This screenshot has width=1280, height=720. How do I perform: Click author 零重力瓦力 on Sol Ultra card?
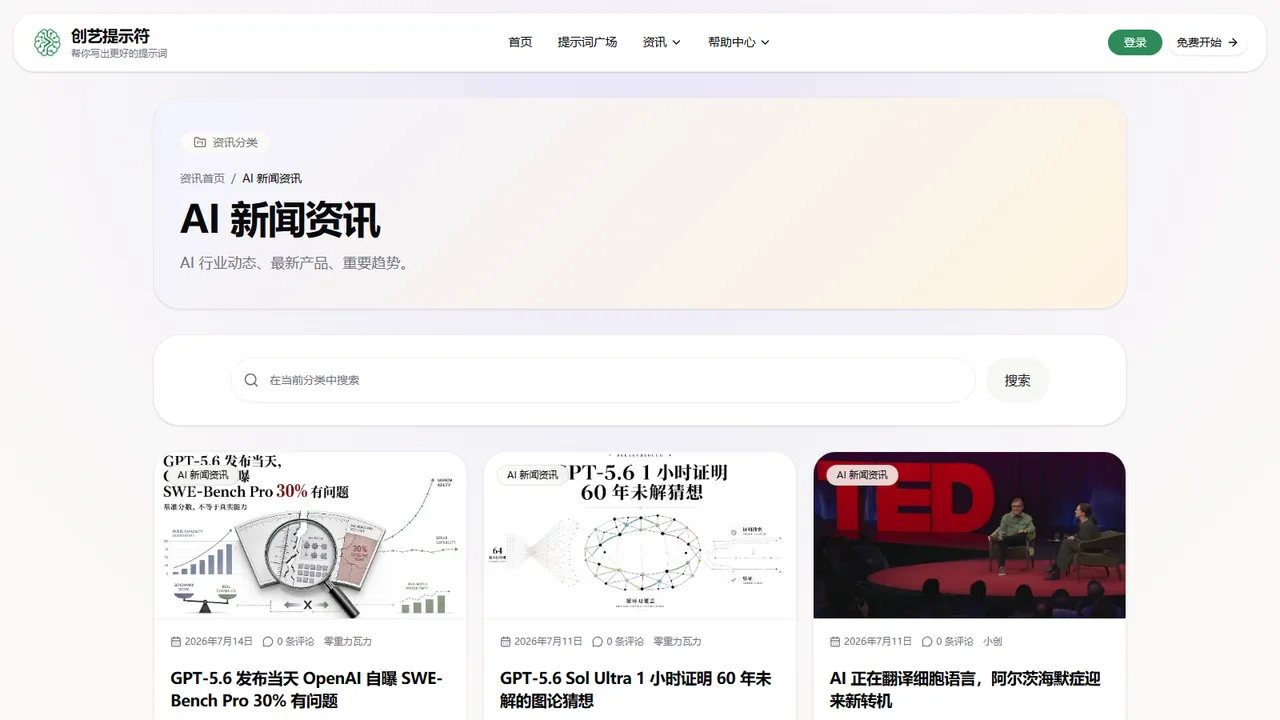point(678,641)
